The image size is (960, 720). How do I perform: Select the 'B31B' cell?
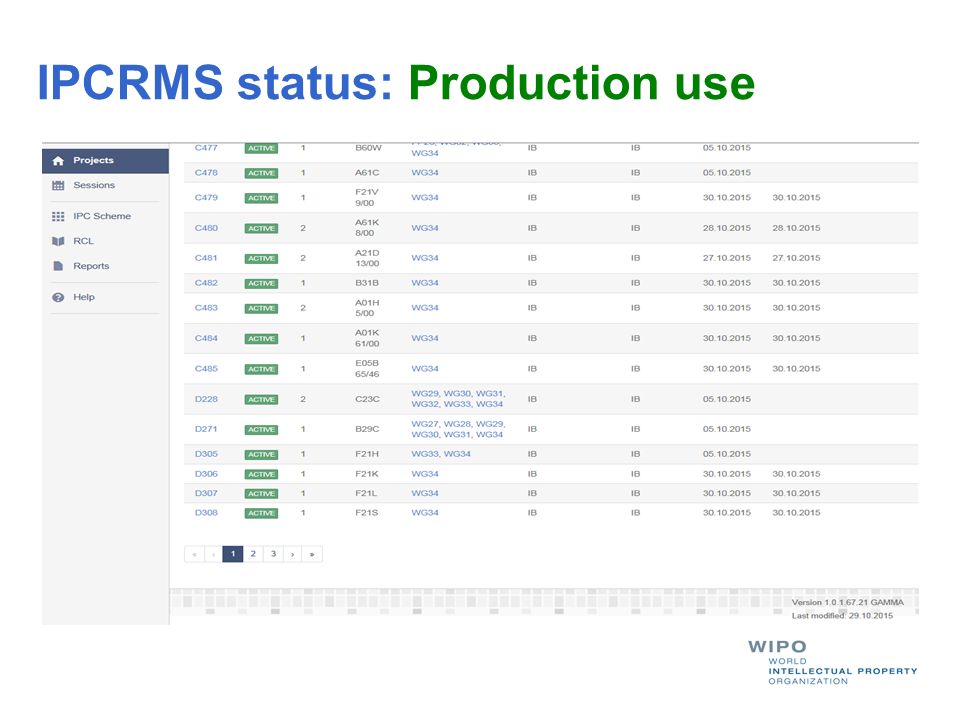pos(367,283)
